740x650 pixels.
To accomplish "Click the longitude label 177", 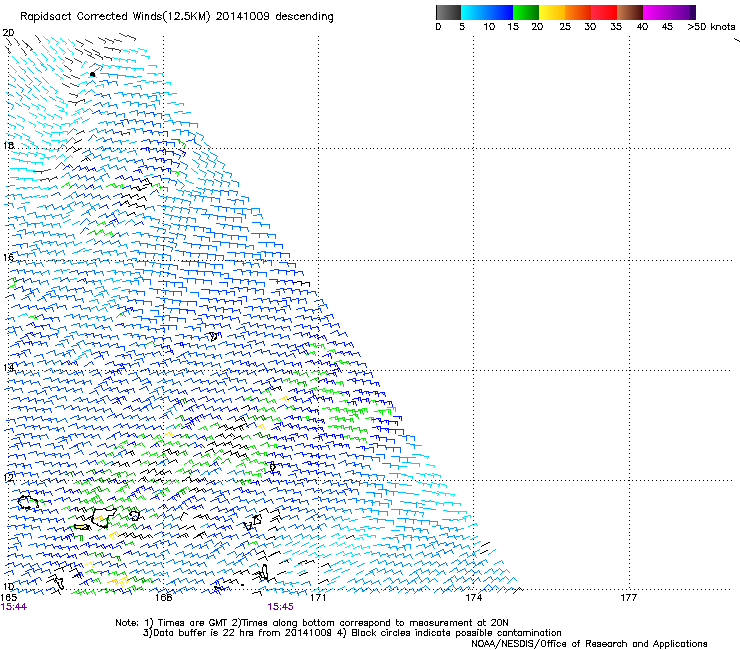I will point(629,598).
